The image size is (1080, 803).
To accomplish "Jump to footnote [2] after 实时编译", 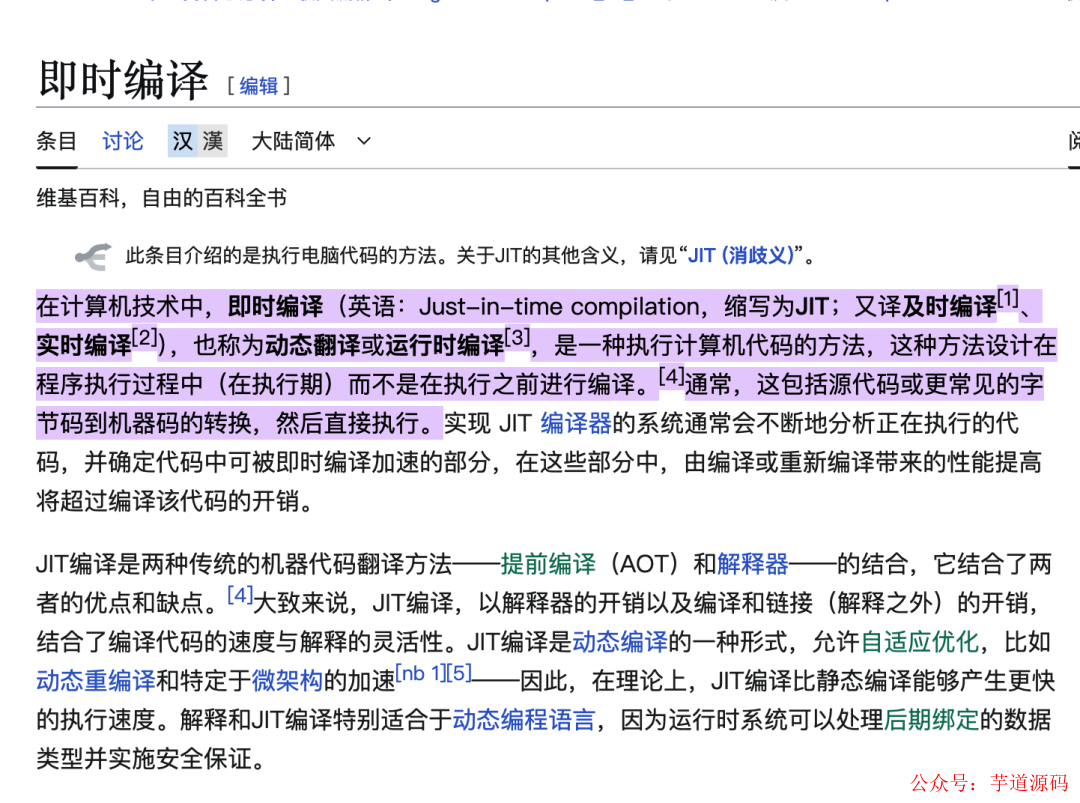I will click(x=145, y=338).
